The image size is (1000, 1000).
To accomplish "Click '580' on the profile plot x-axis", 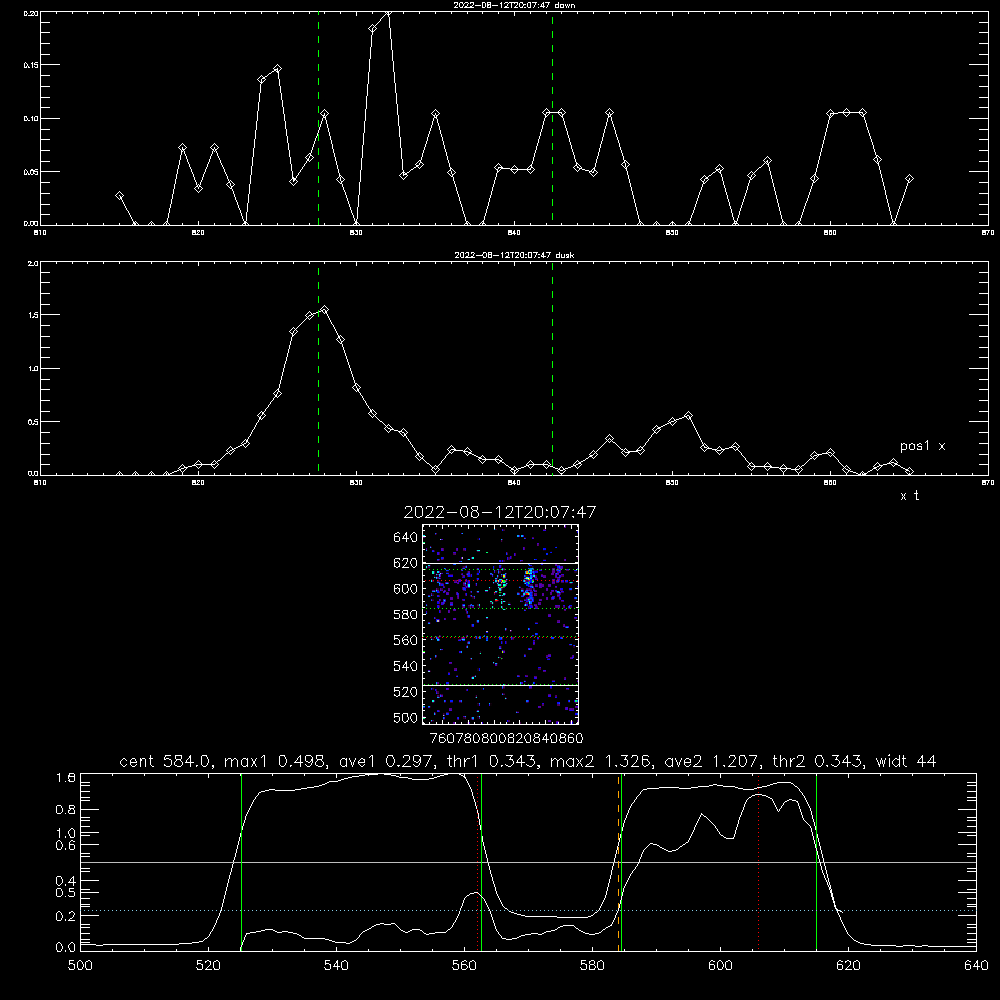I will point(592,966).
